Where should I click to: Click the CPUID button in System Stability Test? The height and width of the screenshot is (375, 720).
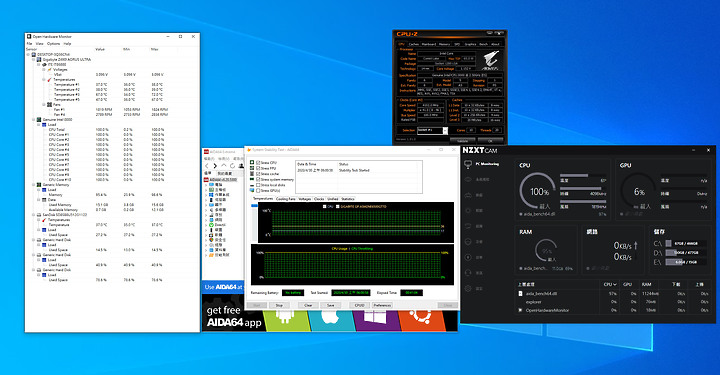tap(360, 305)
